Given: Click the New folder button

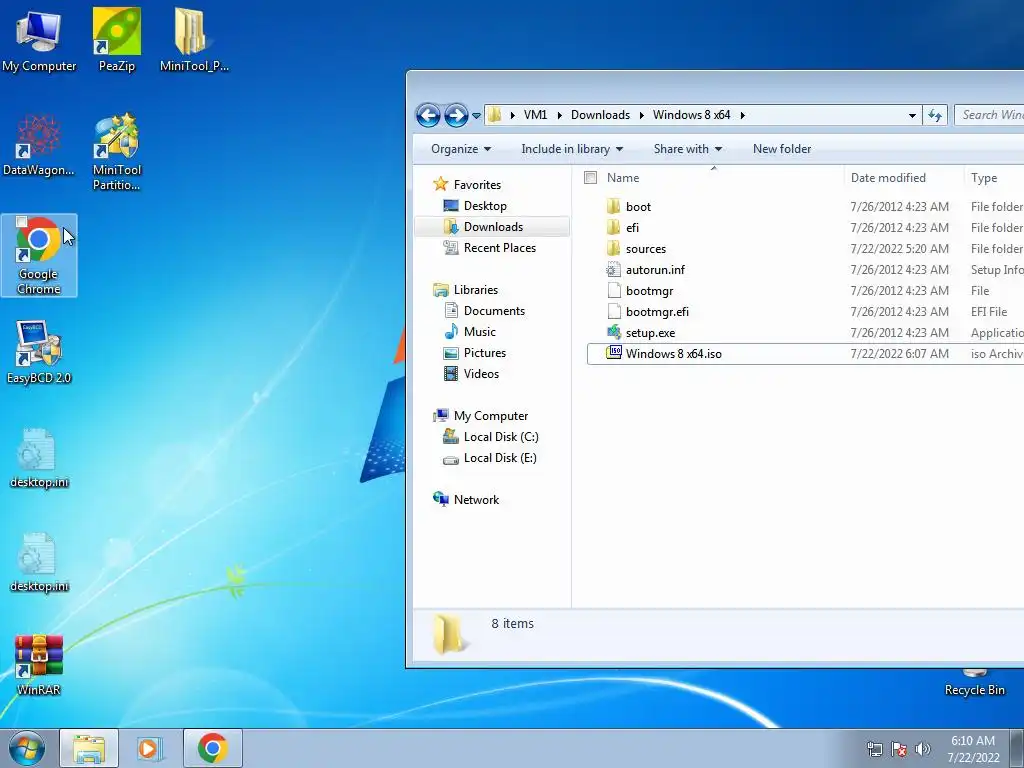Looking at the screenshot, I should coord(782,149).
